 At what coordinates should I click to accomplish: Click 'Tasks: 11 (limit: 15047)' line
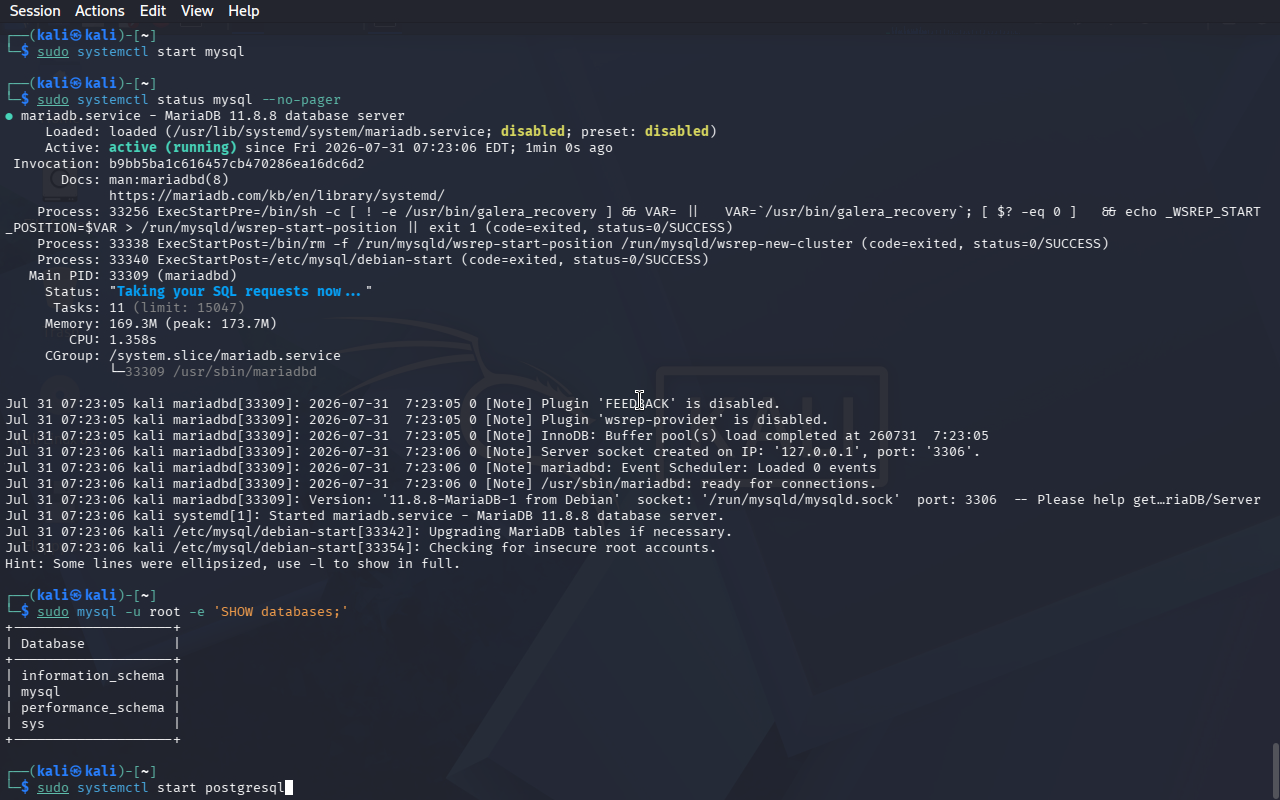149,307
